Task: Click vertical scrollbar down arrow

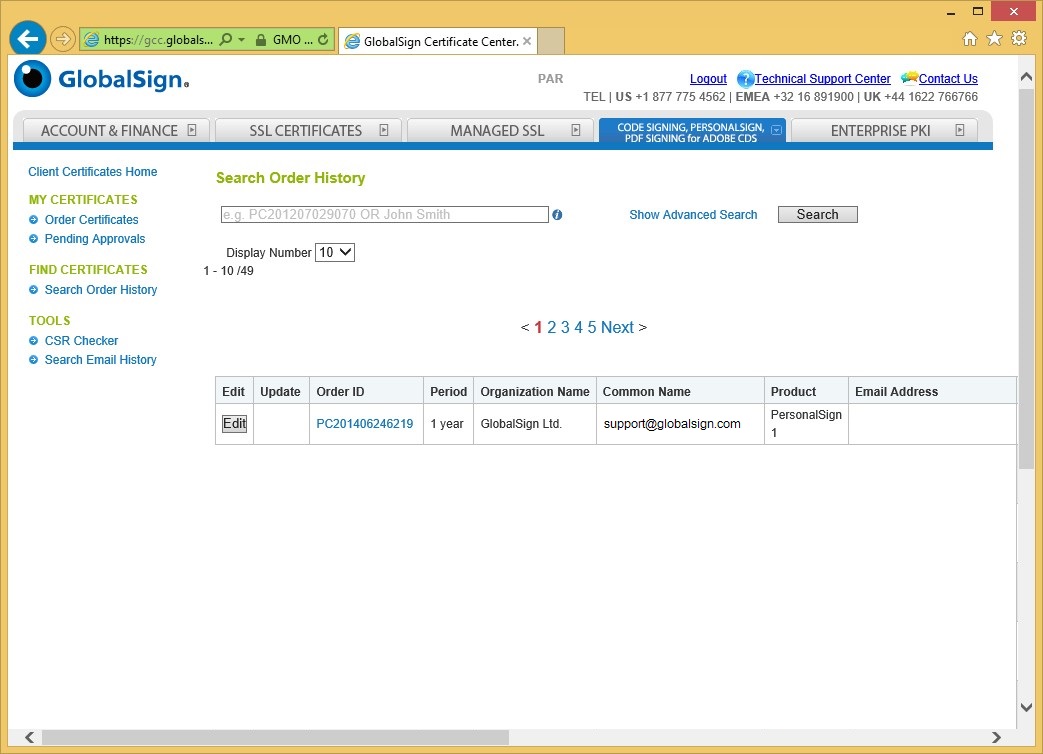Action: coord(1026,707)
